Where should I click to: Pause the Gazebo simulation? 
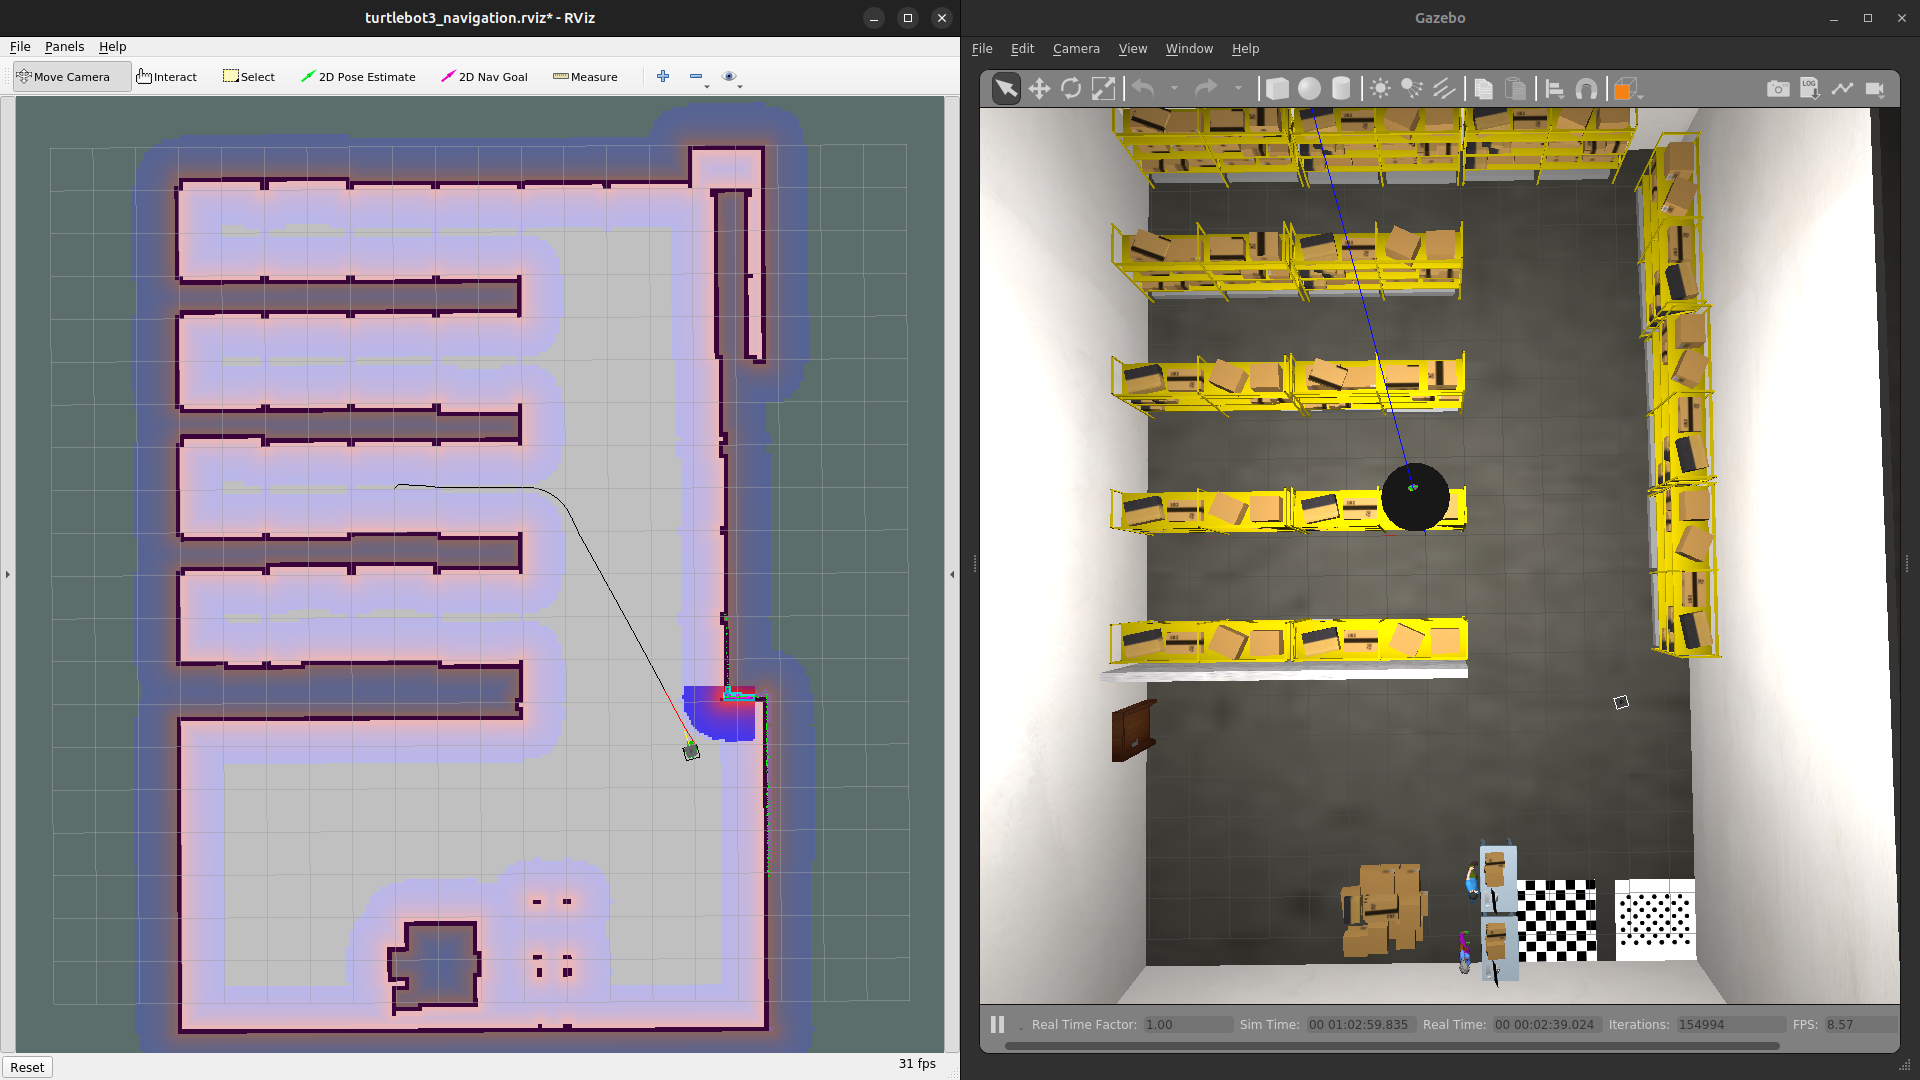click(997, 1025)
